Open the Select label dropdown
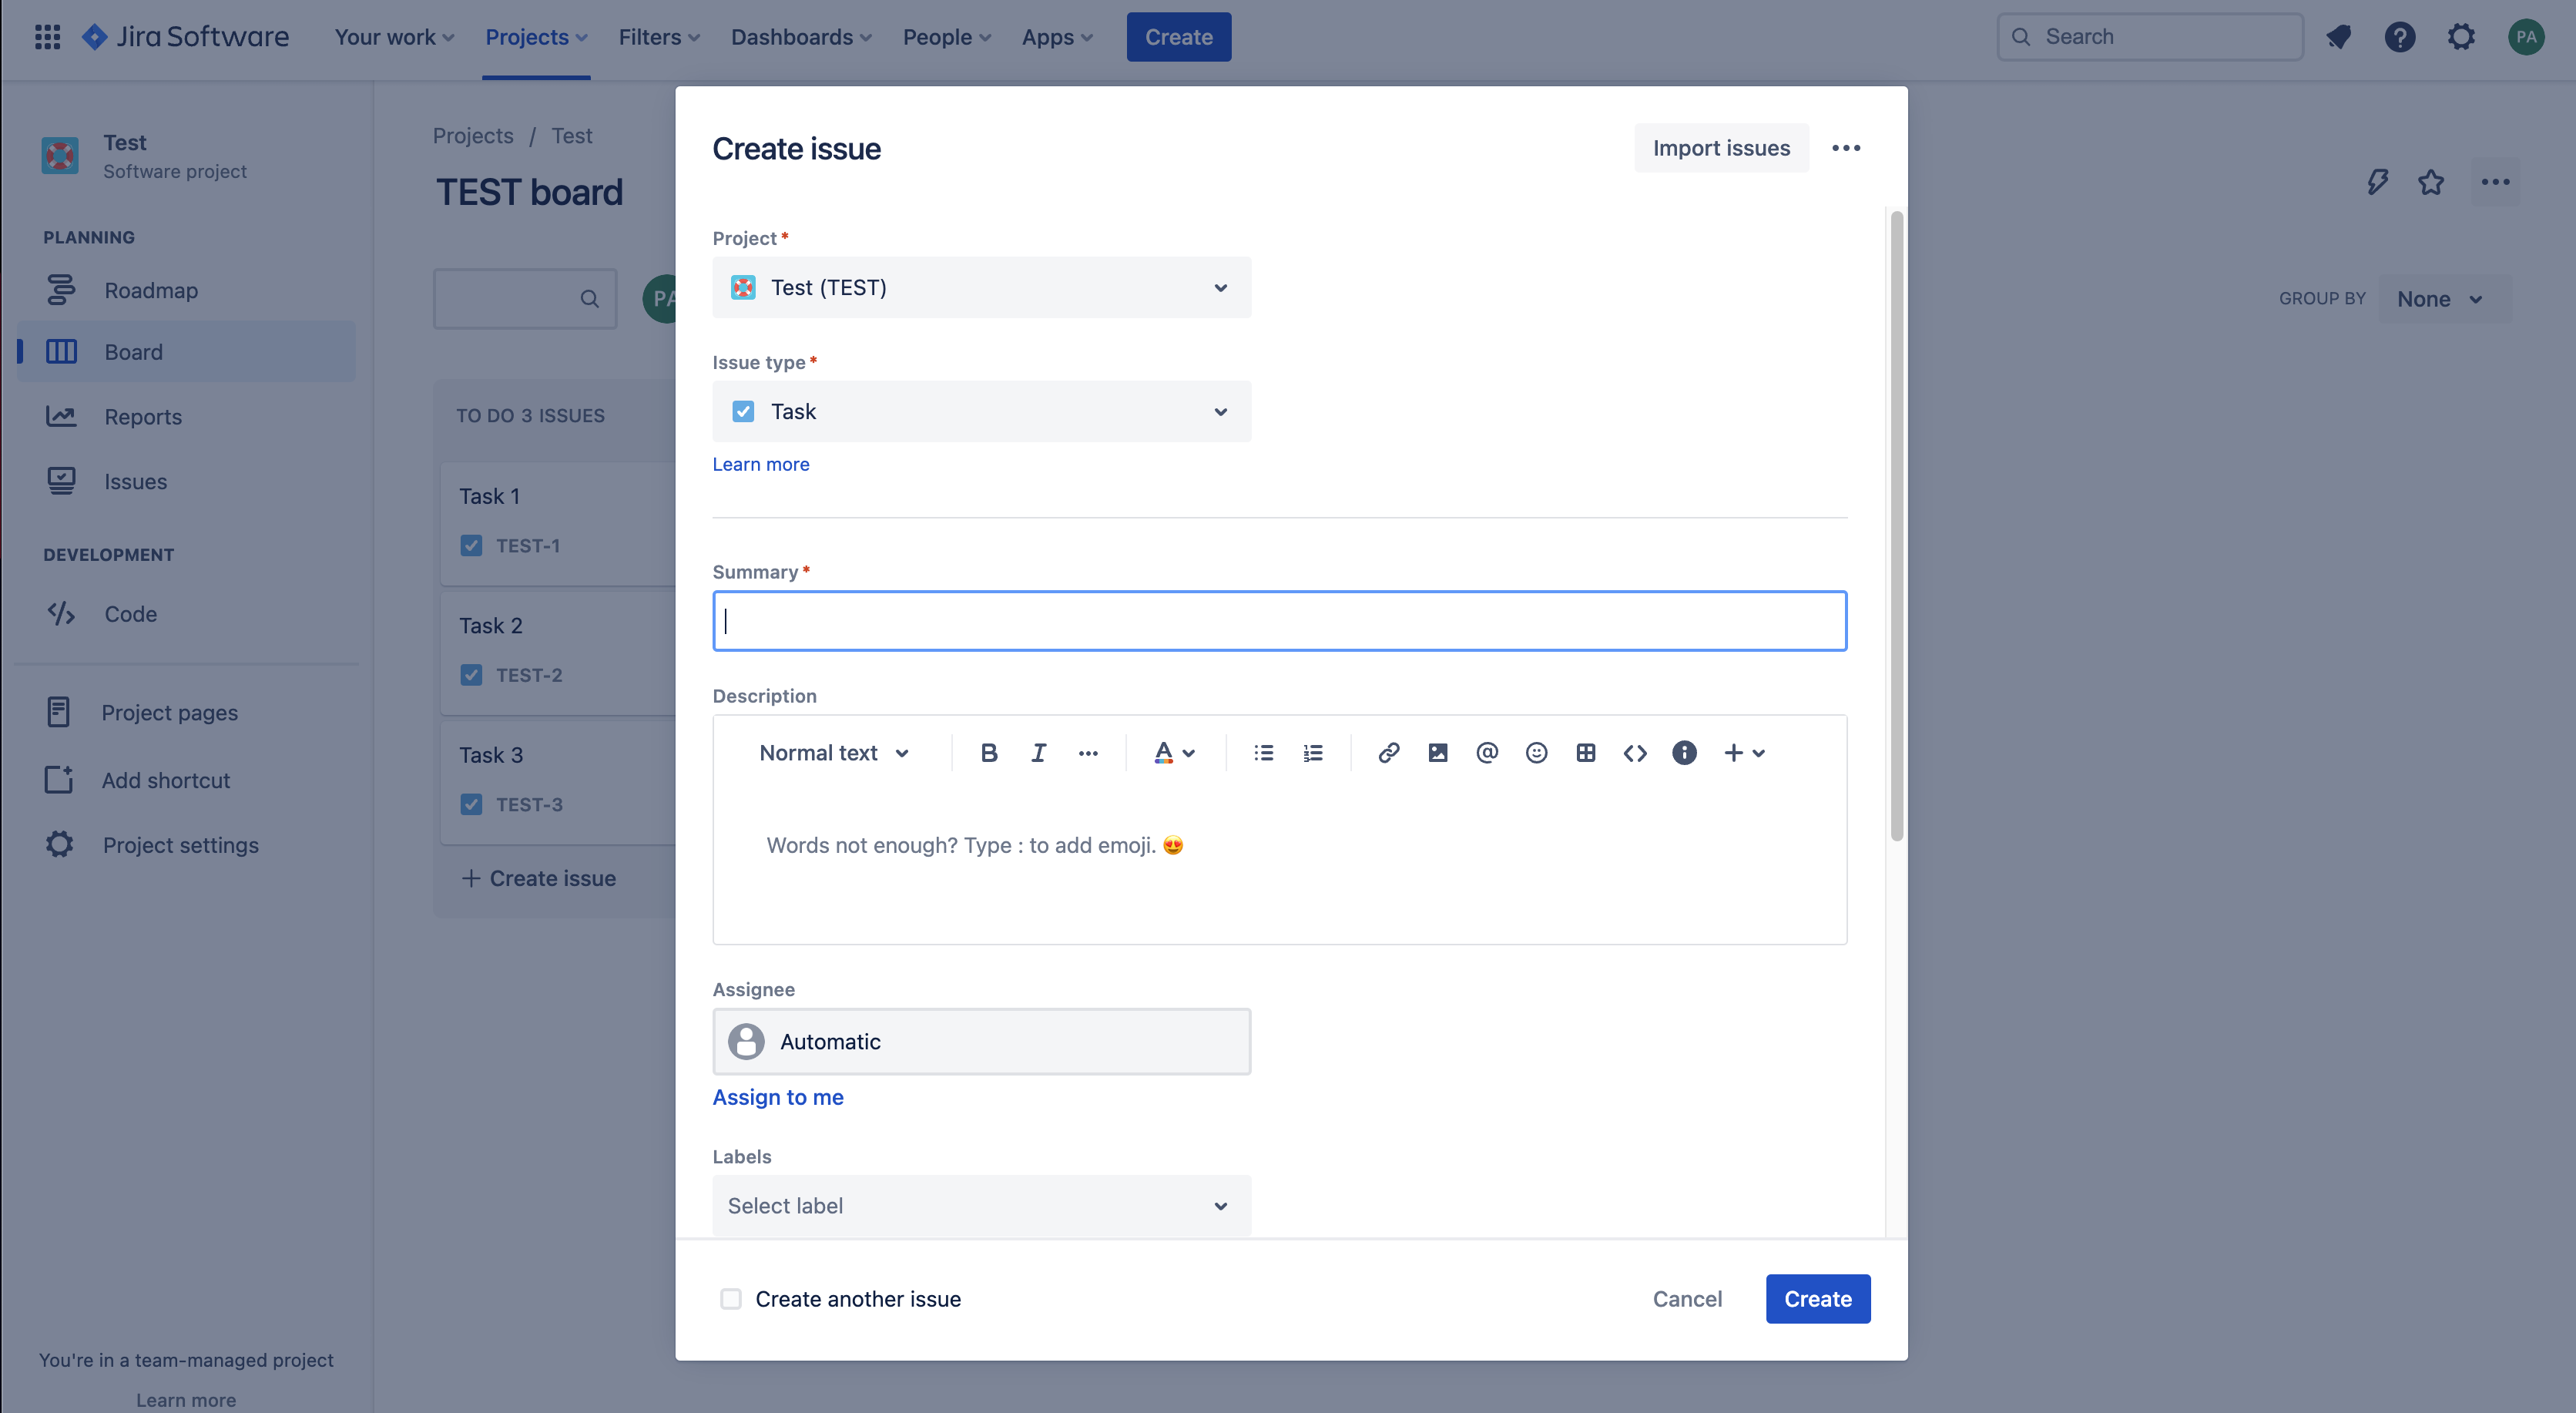The height and width of the screenshot is (1413, 2576). coord(981,1206)
